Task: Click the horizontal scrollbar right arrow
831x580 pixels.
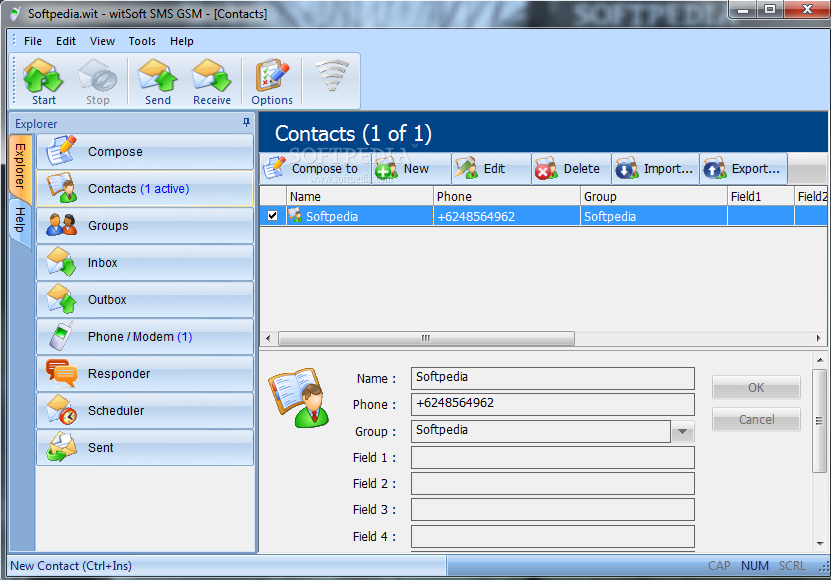Action: [819, 338]
